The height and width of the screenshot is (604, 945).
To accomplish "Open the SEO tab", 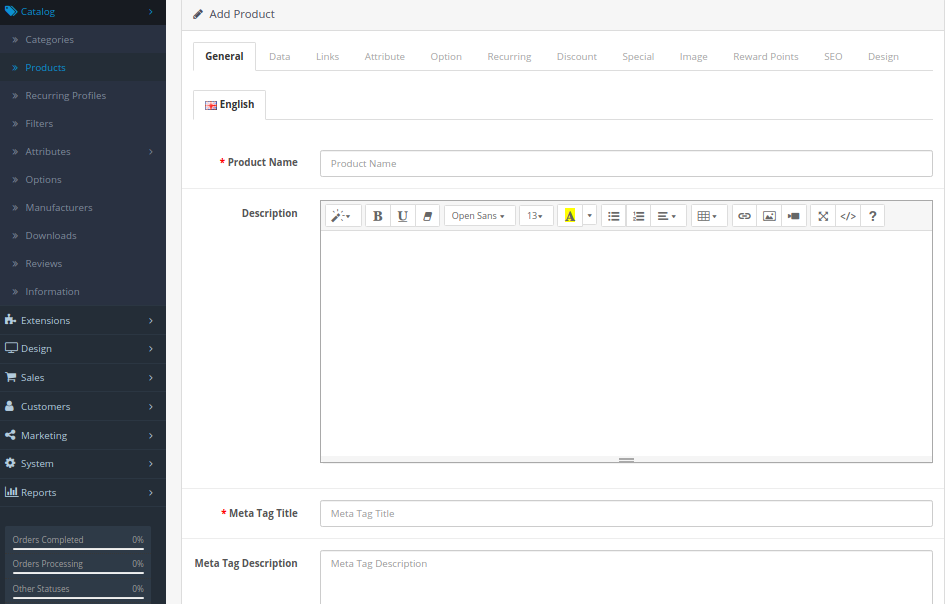I will 833,56.
